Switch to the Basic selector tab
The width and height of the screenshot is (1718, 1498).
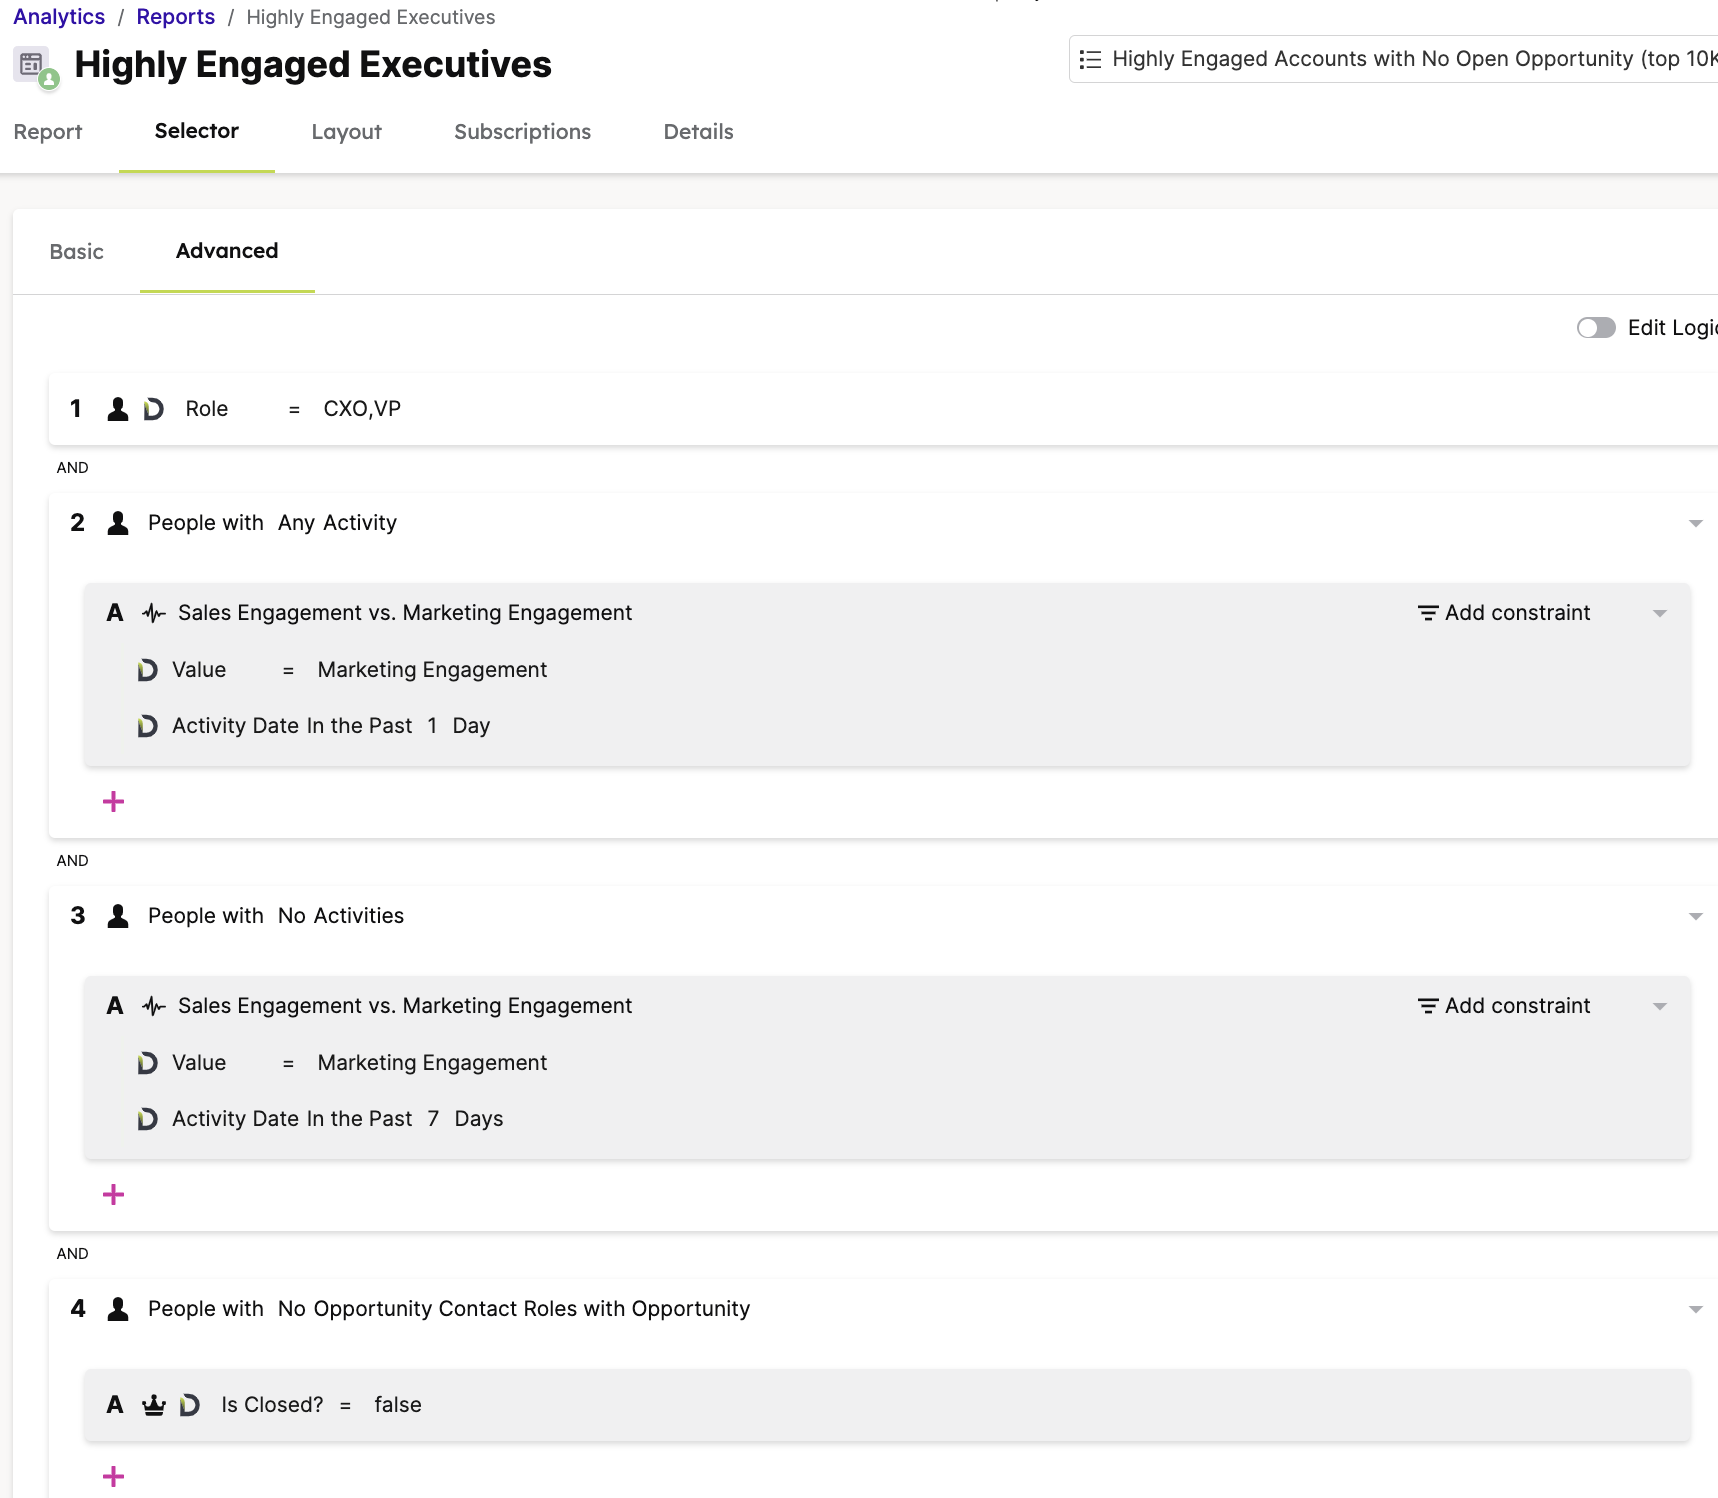click(x=76, y=252)
